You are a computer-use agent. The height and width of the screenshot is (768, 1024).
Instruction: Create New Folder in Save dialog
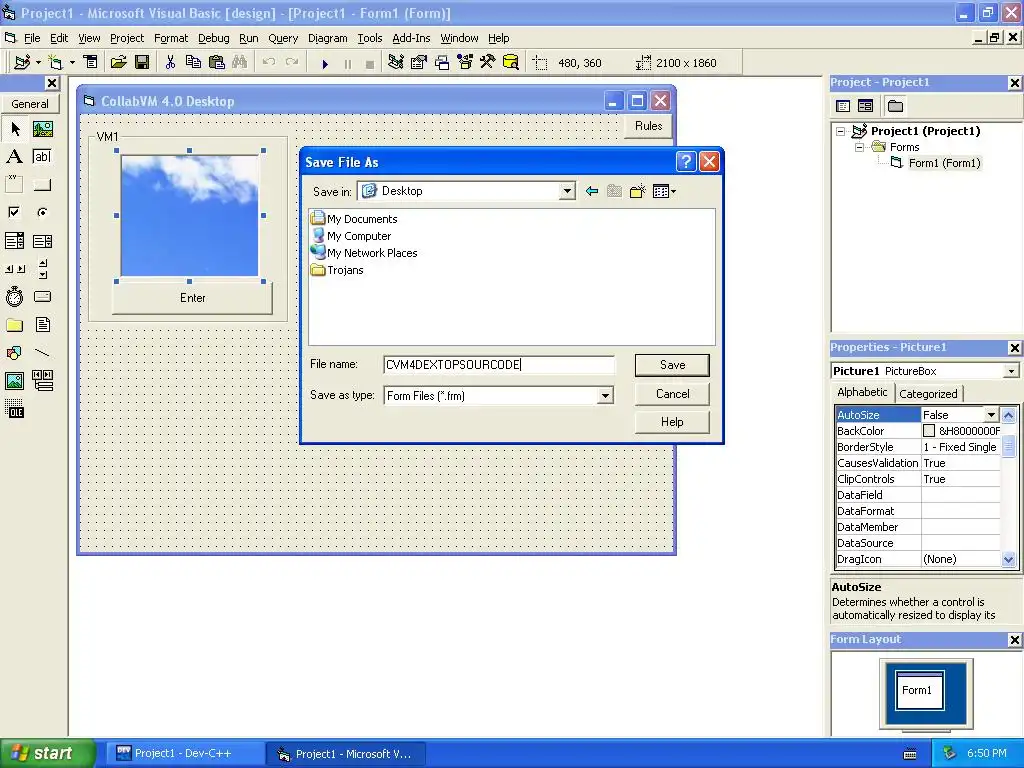click(x=637, y=191)
